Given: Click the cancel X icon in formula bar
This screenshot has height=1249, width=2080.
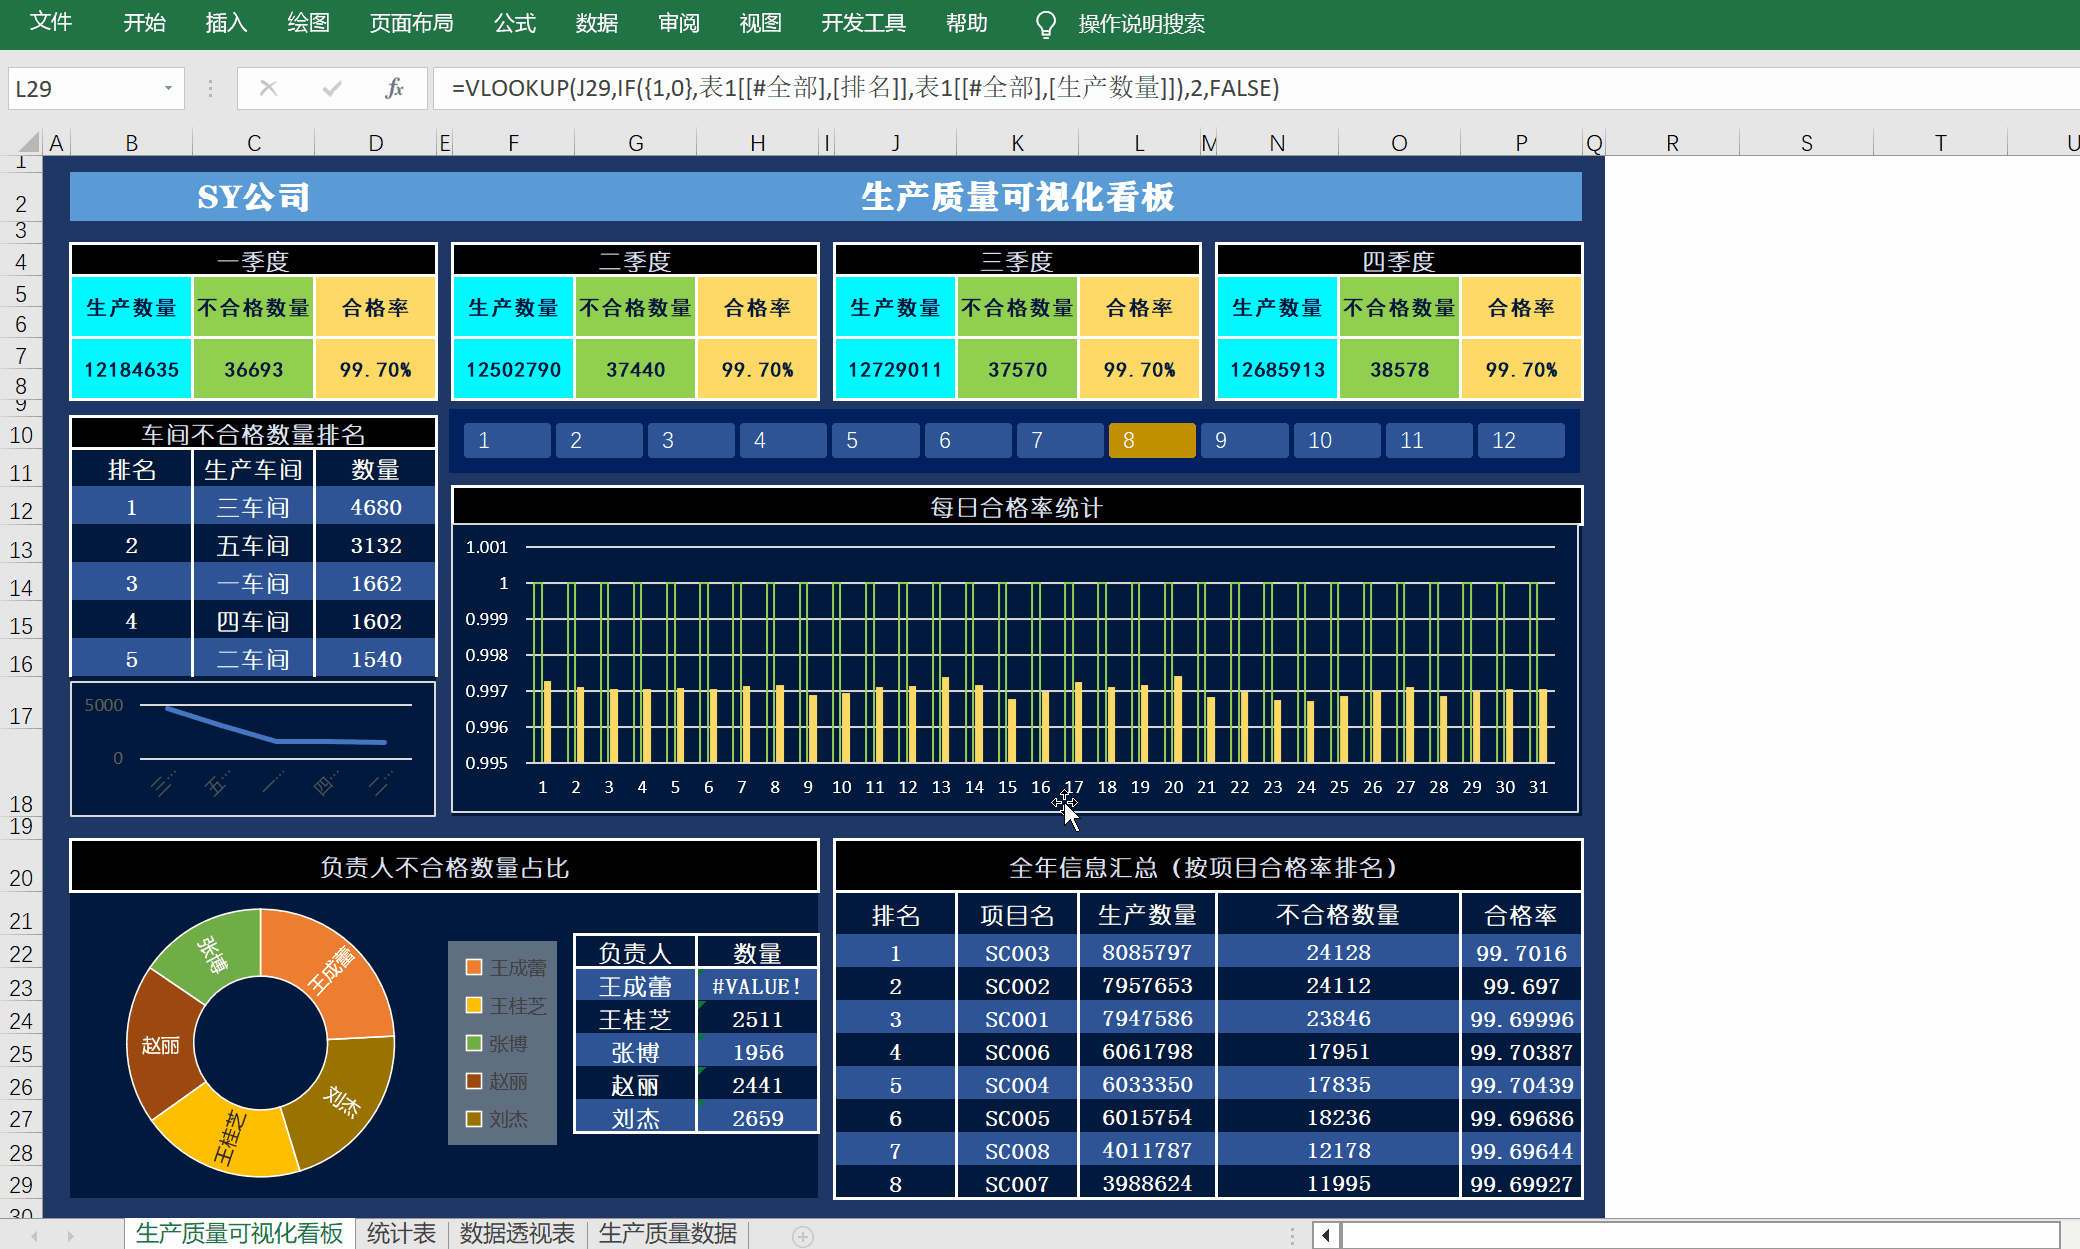Looking at the screenshot, I should coord(268,88).
